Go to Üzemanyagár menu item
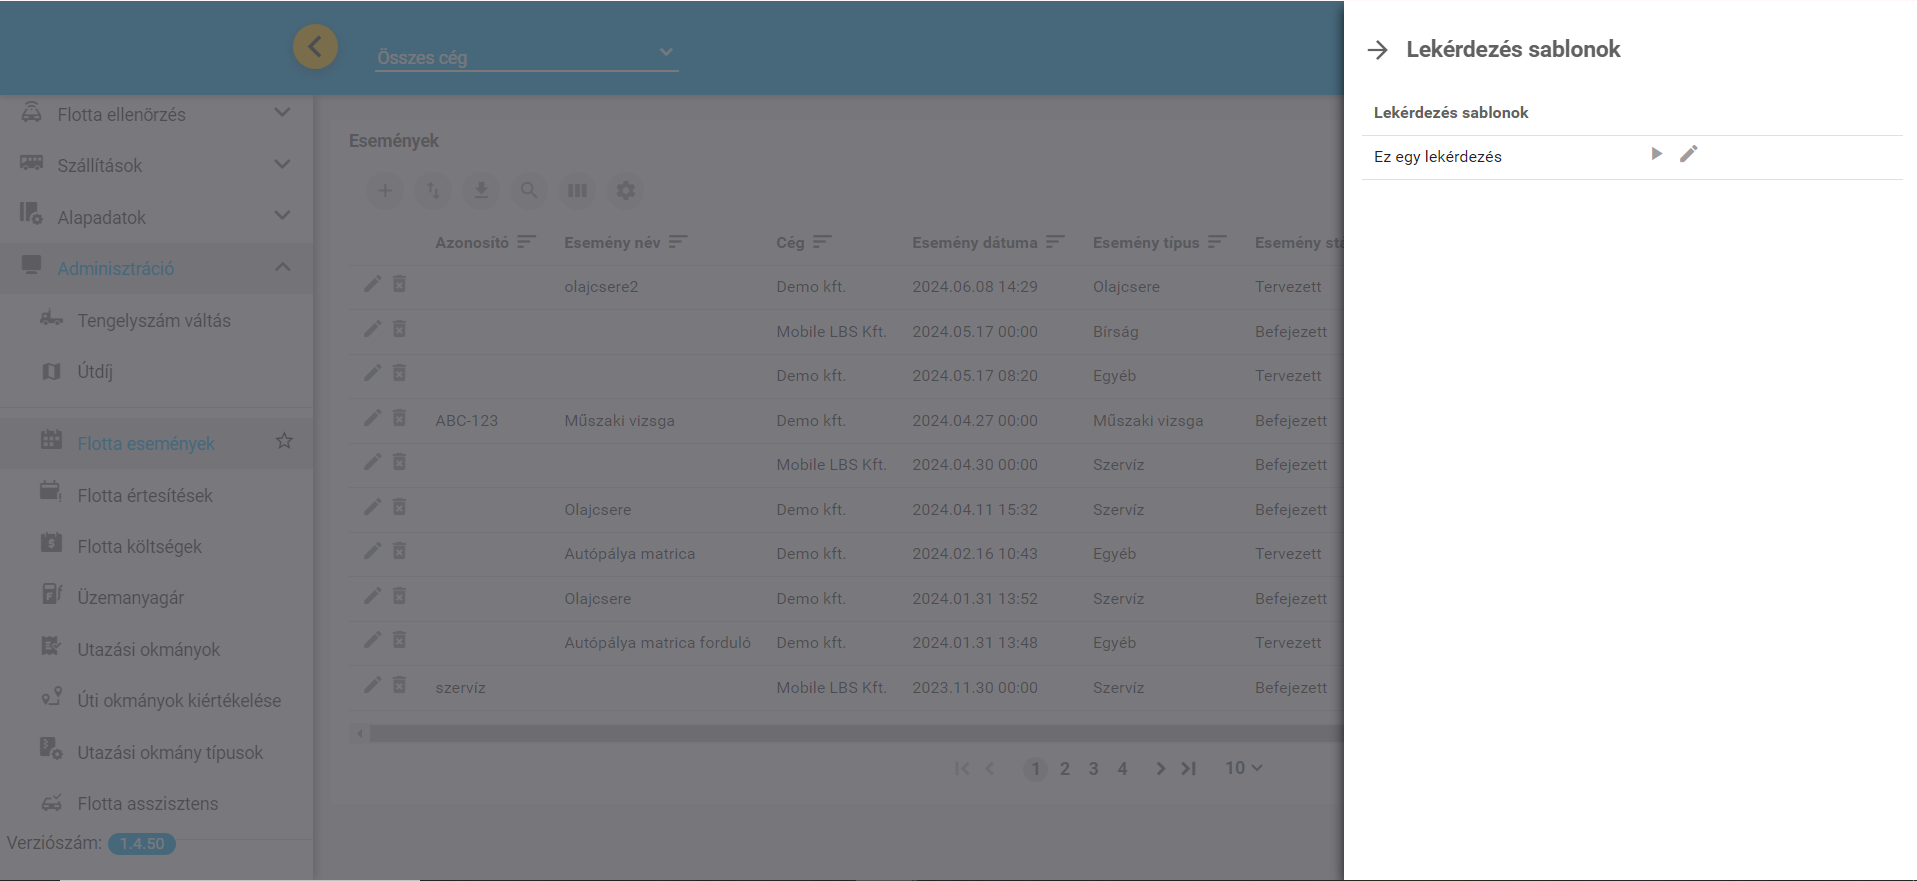The image size is (1917, 881). pyautogui.click(x=131, y=597)
